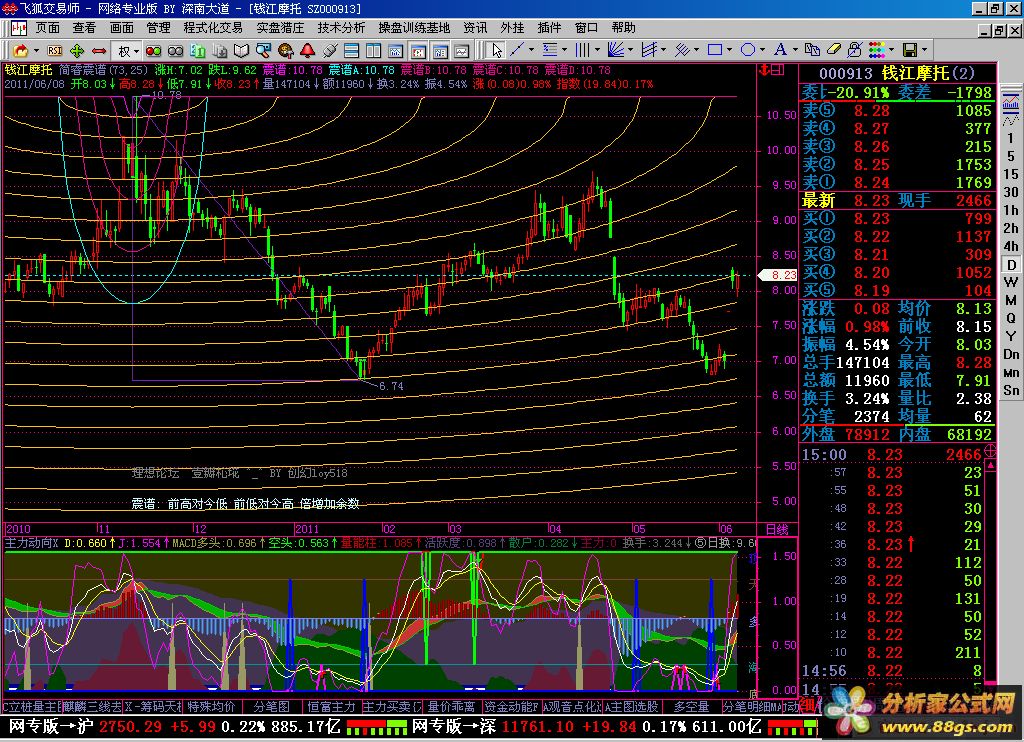
Task: Click the 卖⑤ 8.28 order row
Action: (x=897, y=110)
